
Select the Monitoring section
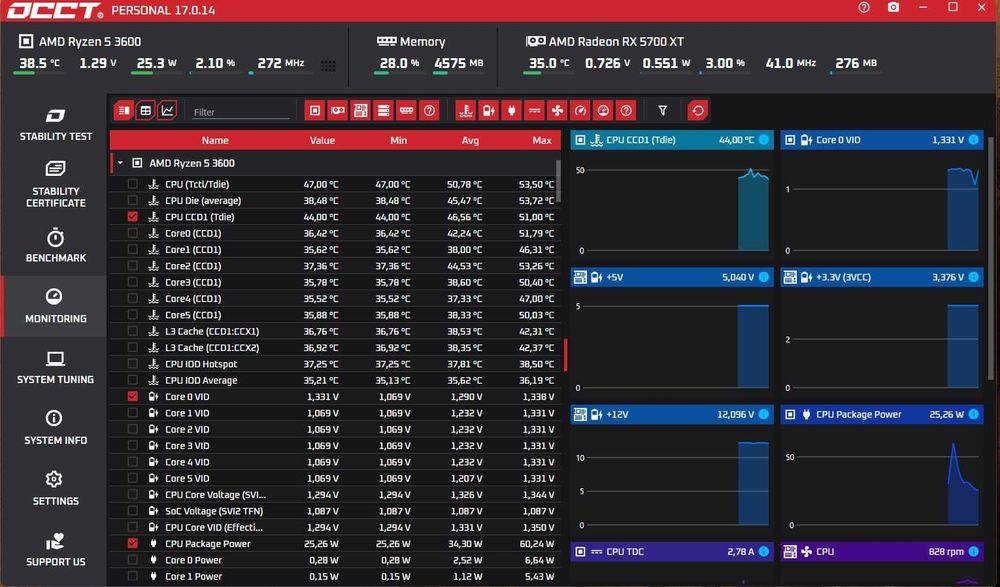pos(55,306)
